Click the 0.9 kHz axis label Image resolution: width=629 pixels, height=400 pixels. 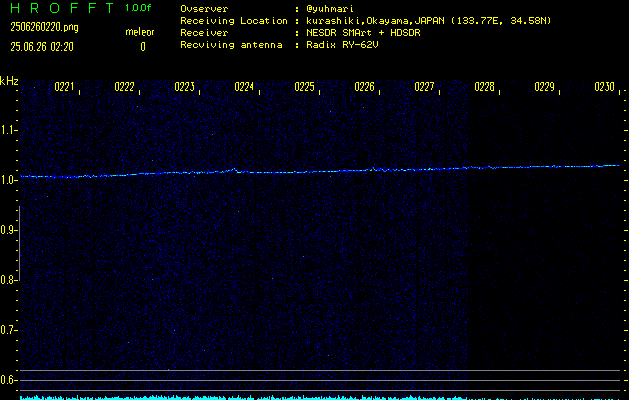click(7, 230)
